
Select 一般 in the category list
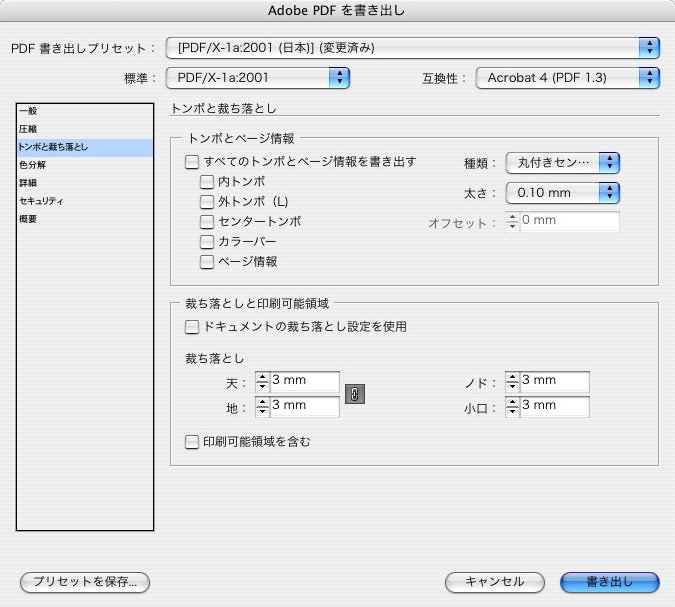point(84,111)
